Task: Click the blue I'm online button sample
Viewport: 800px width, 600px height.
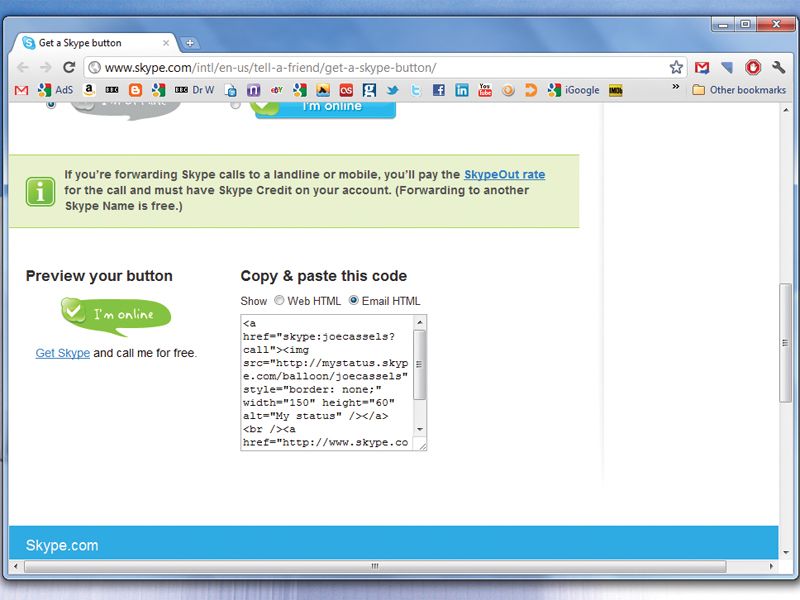Action: pyautogui.click(x=325, y=109)
